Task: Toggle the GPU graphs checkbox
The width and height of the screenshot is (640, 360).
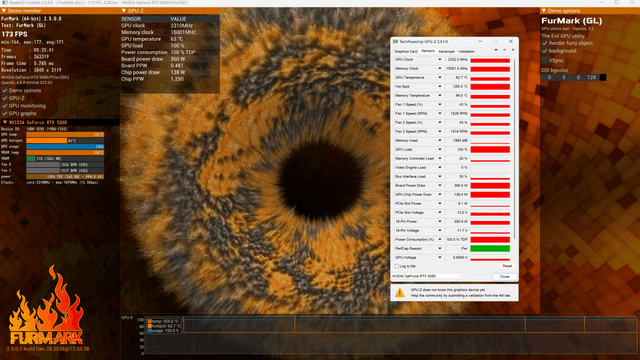Action: coord(5,113)
